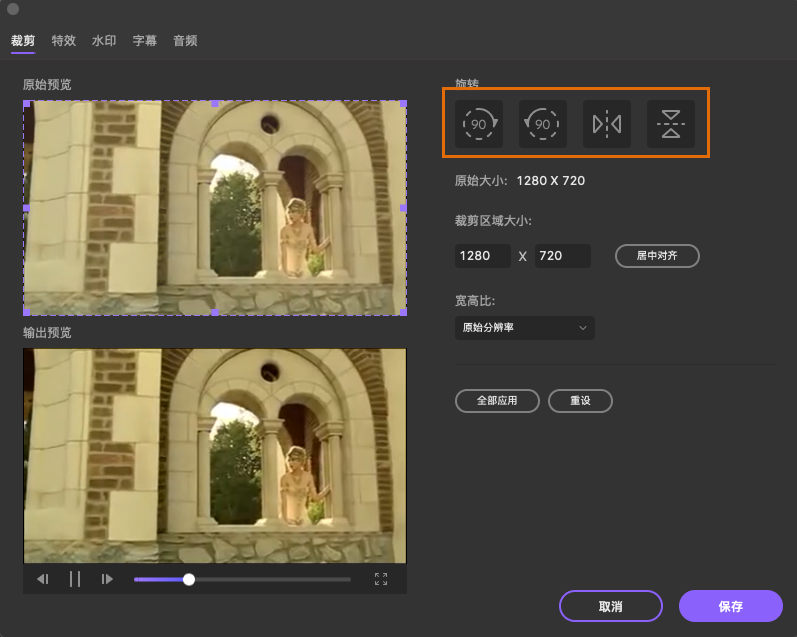Expand the 宽高比 aspect ratio dropdown
Screen dimensions: 797x637
(x=524, y=328)
